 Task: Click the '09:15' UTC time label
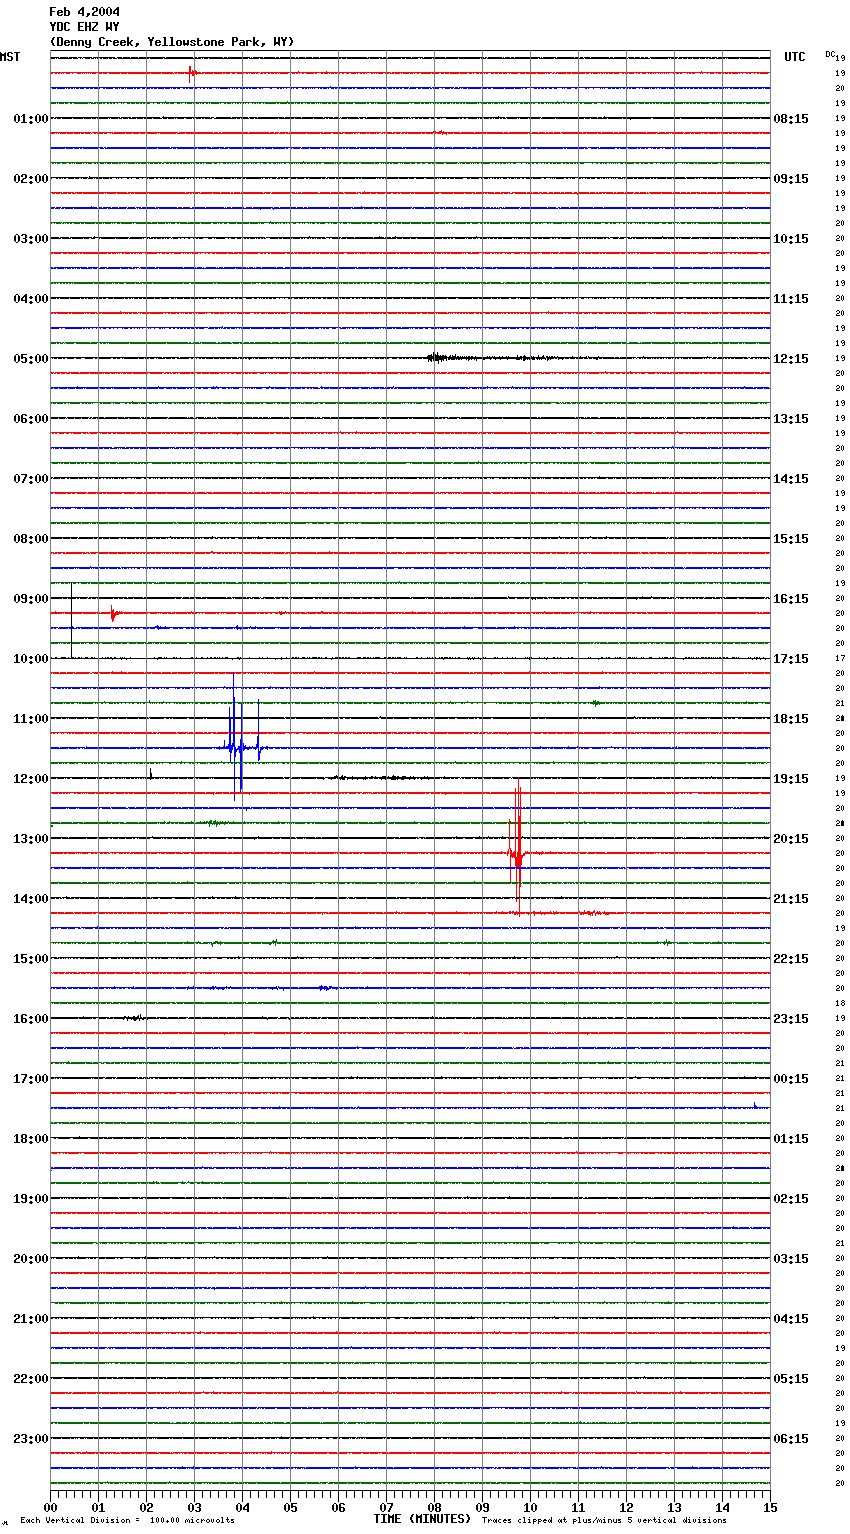791,179
